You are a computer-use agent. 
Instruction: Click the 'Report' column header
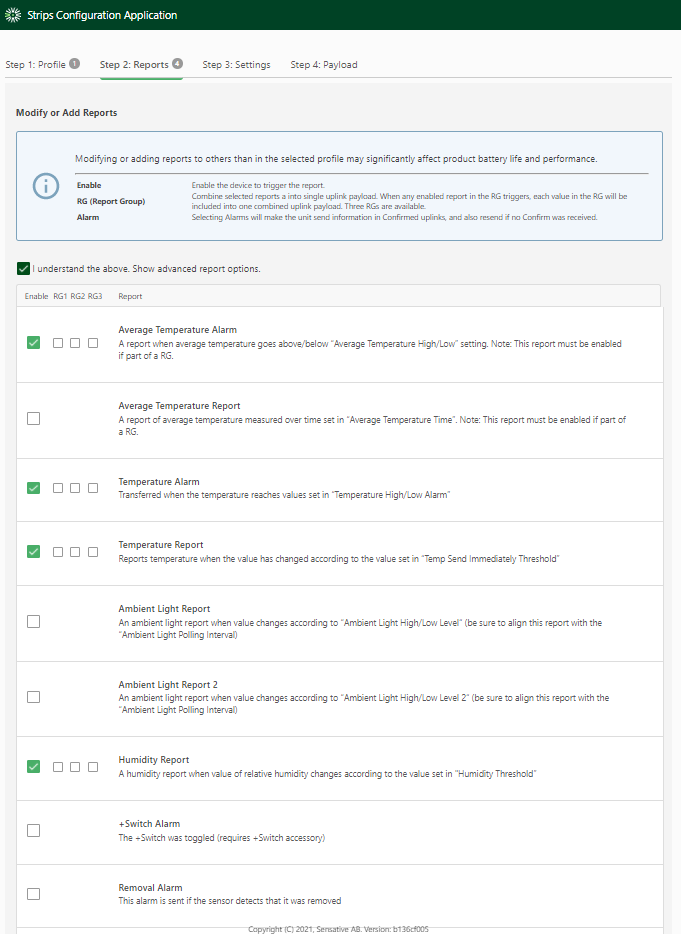[x=130, y=296]
